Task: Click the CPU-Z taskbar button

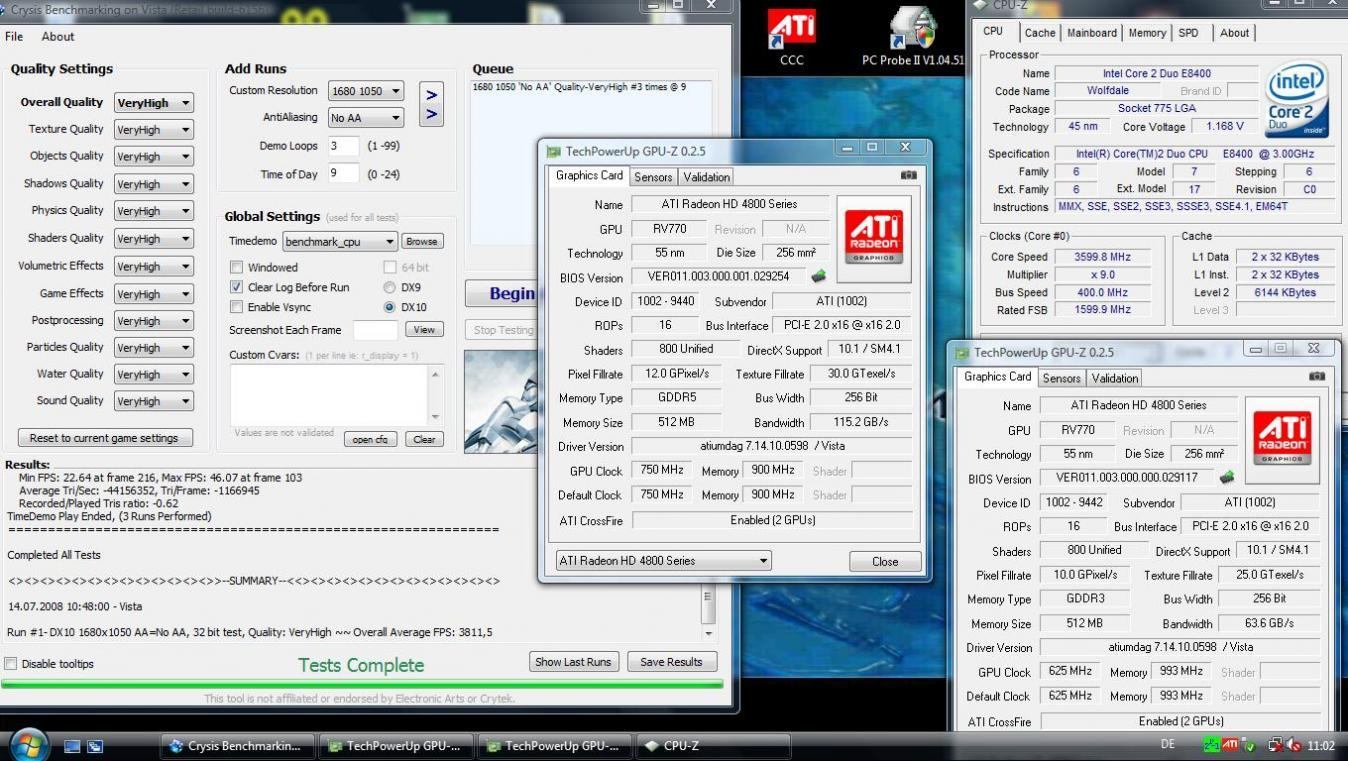Action: (x=713, y=746)
